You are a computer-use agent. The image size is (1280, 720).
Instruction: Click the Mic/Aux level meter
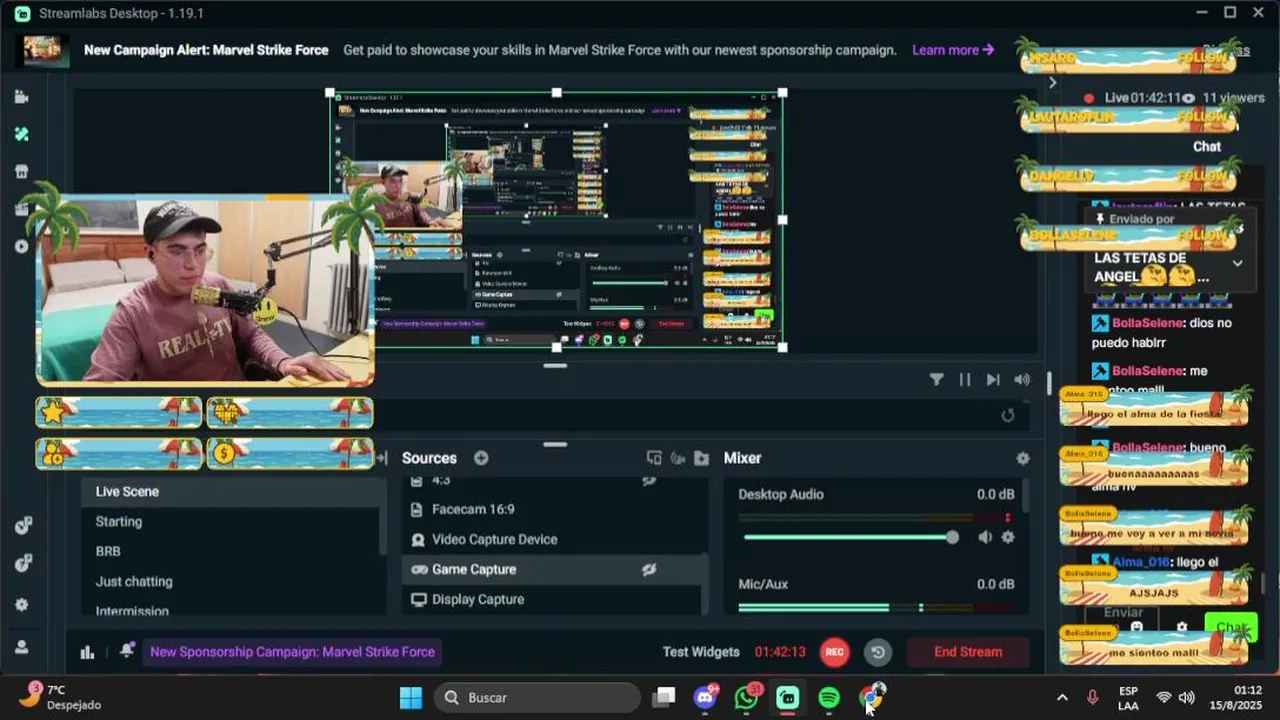click(875, 607)
